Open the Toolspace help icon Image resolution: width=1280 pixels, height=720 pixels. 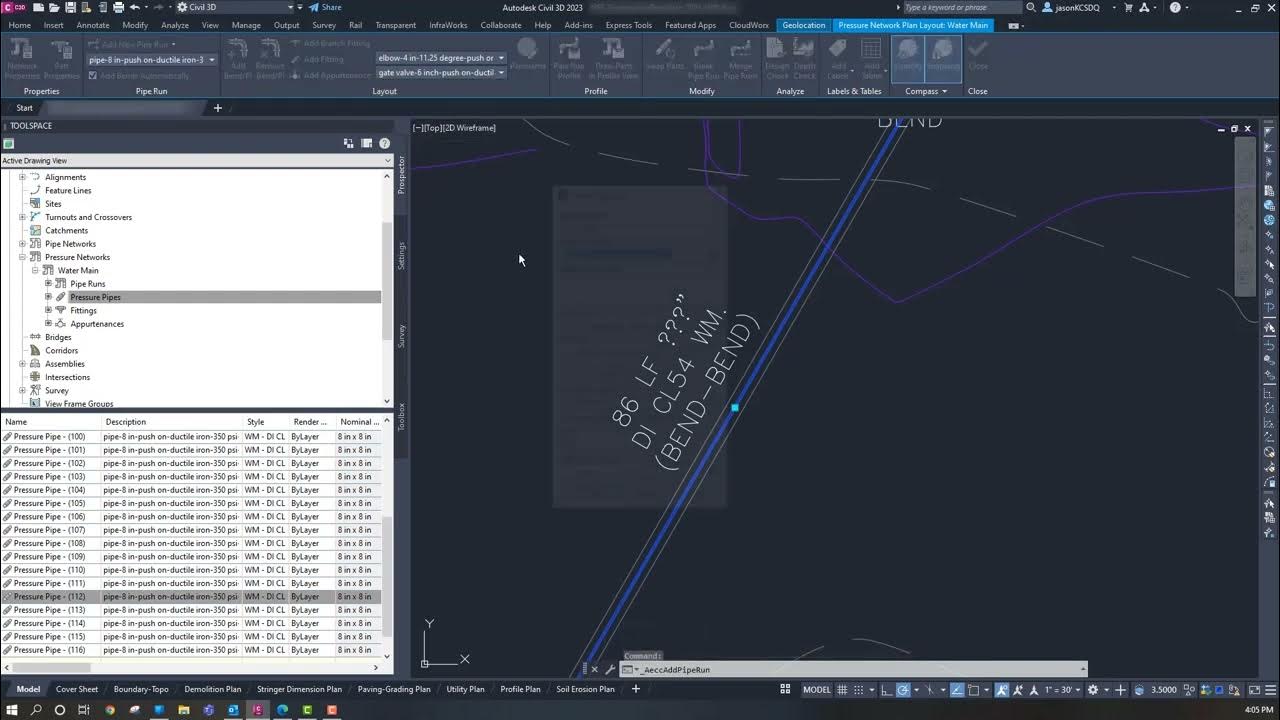(384, 144)
